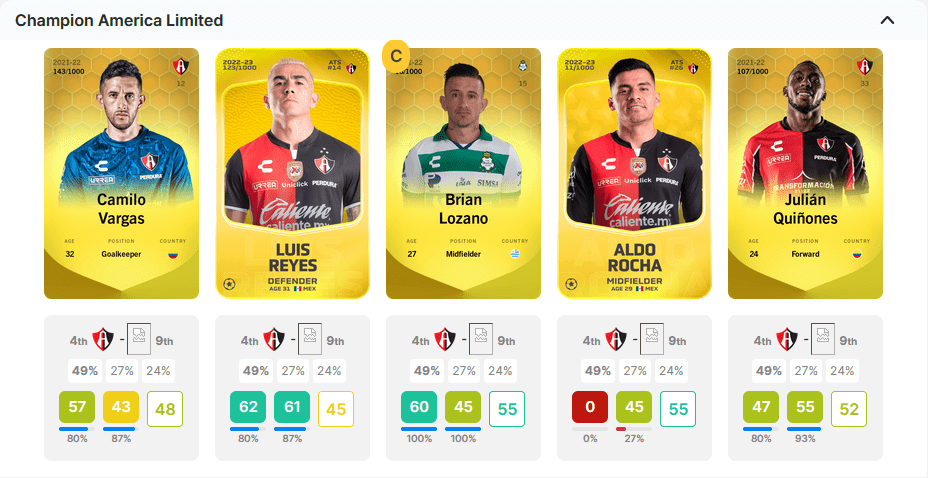Viewport: 928px width, 478px height.
Task: Click the 49% win probability under Brian Lozano
Action: [x=427, y=371]
